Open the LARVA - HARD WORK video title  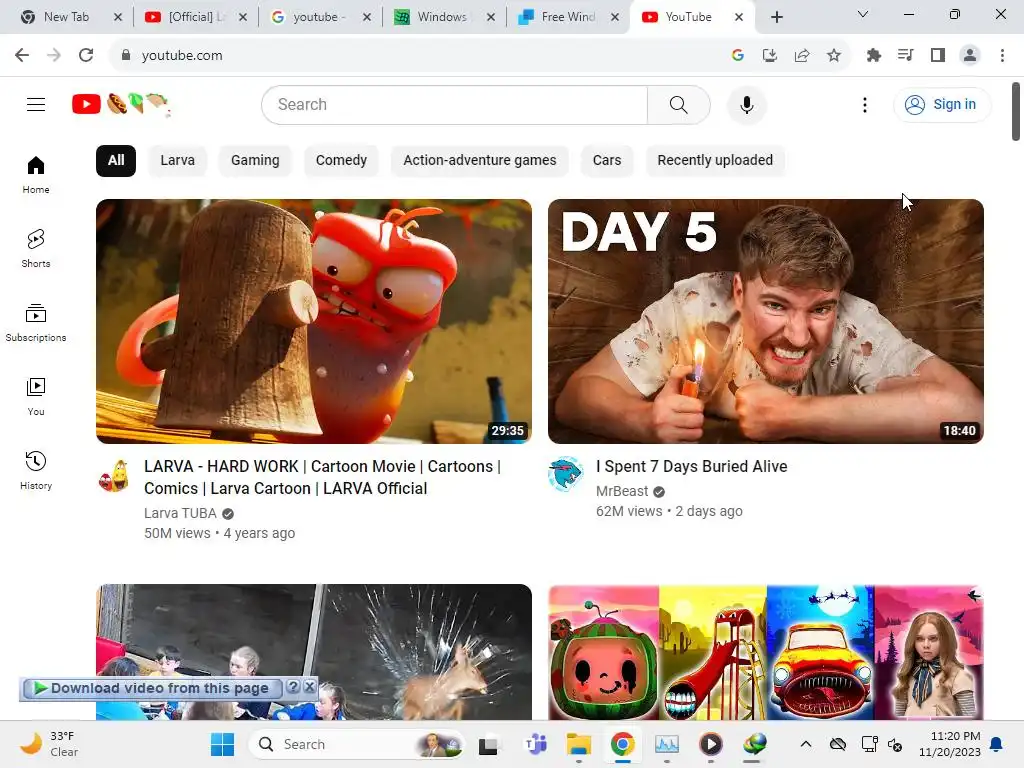click(x=323, y=477)
